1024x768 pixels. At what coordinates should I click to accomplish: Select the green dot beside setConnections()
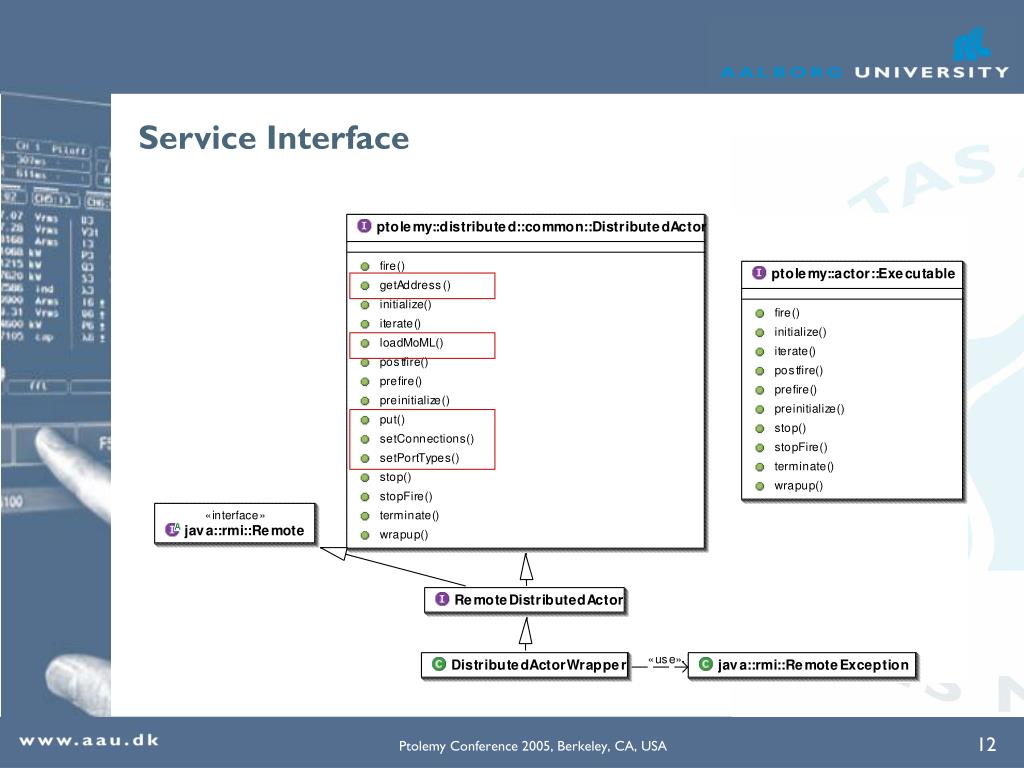(365, 439)
